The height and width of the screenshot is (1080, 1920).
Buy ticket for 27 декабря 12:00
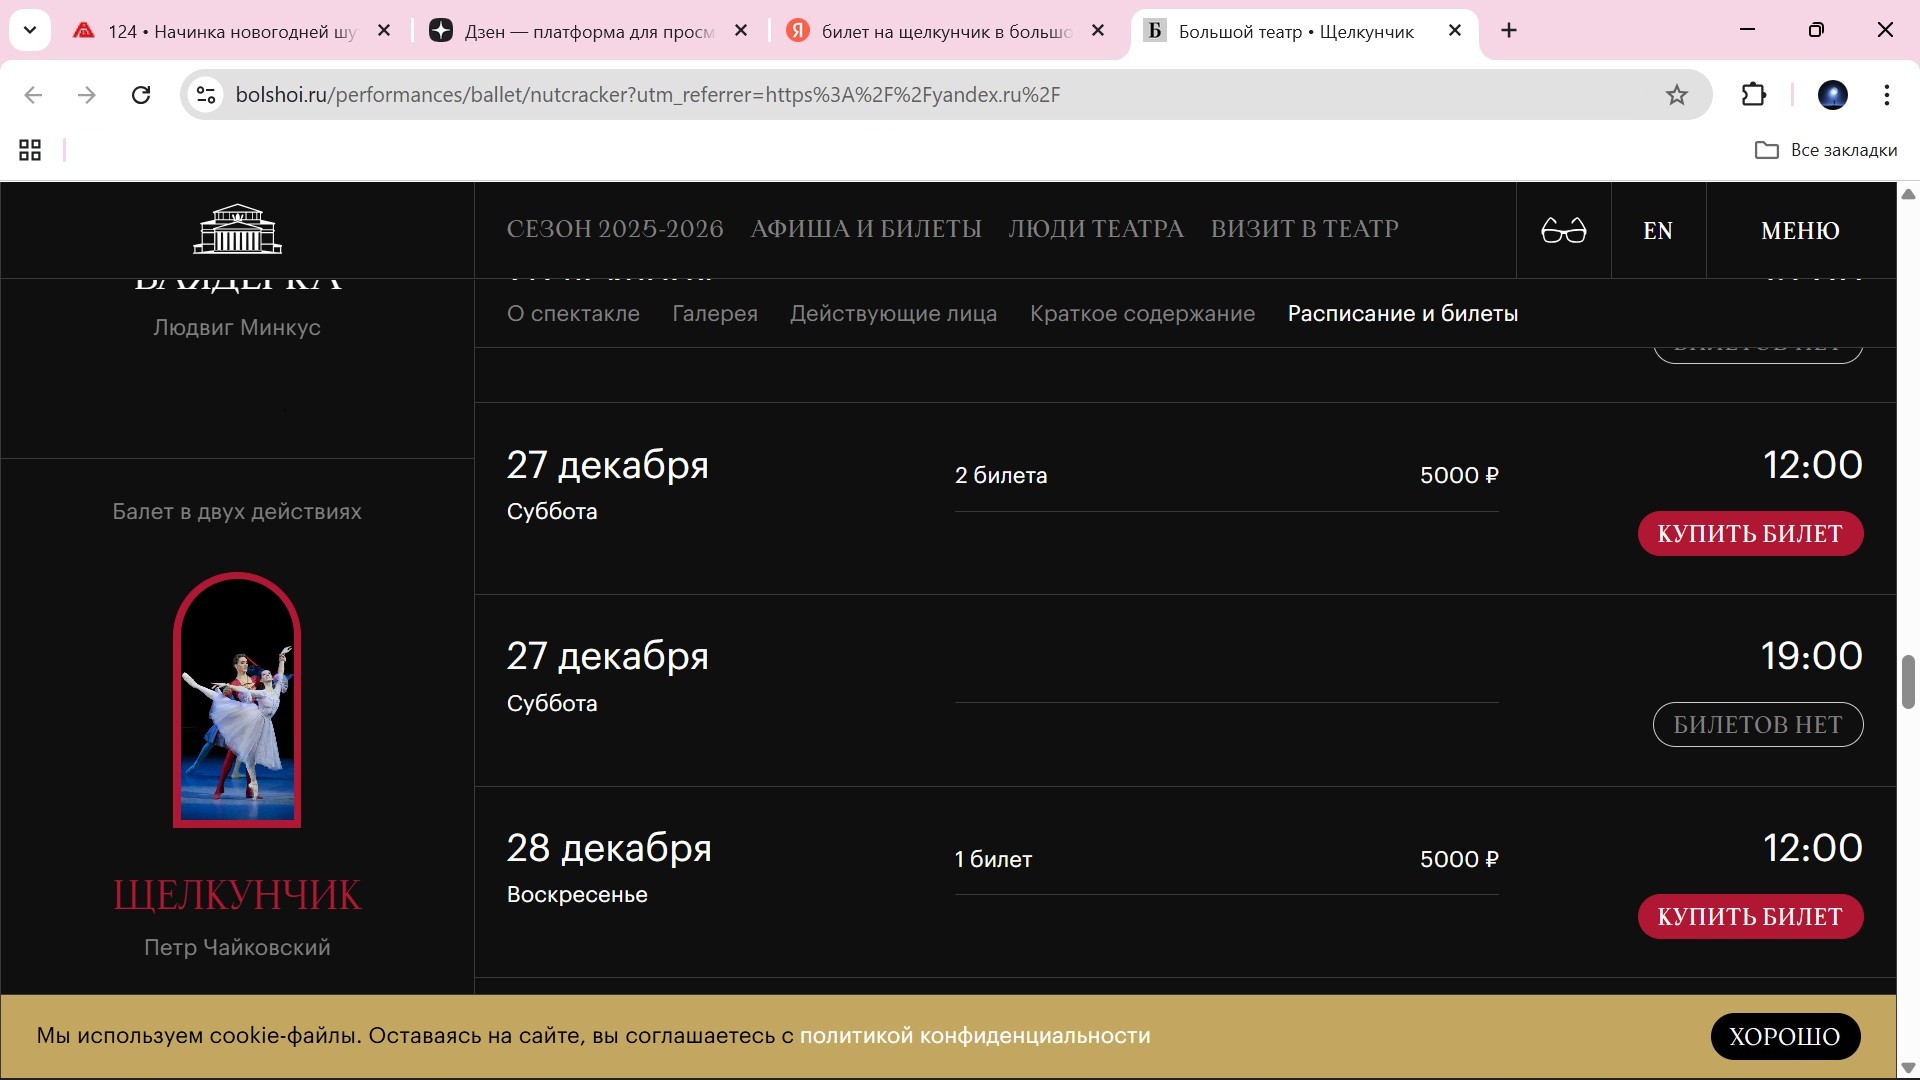pyautogui.click(x=1750, y=534)
